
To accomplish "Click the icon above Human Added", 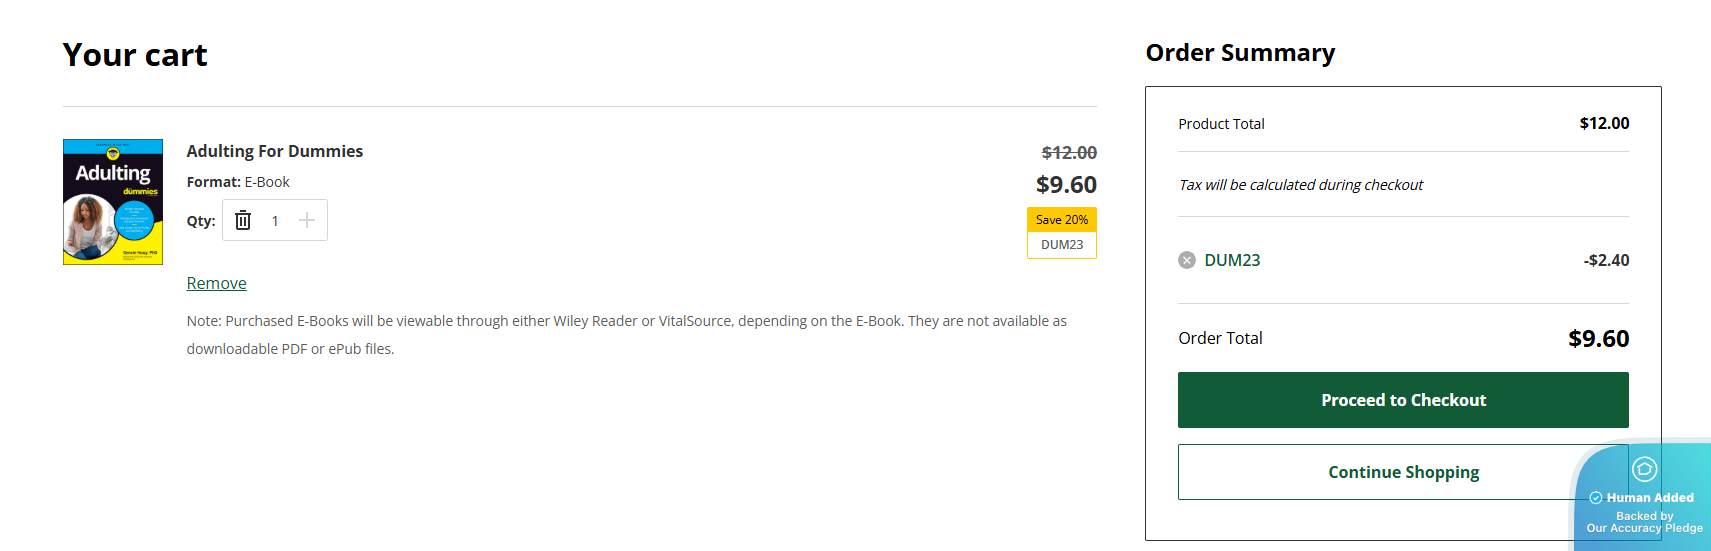I will pos(1644,469).
